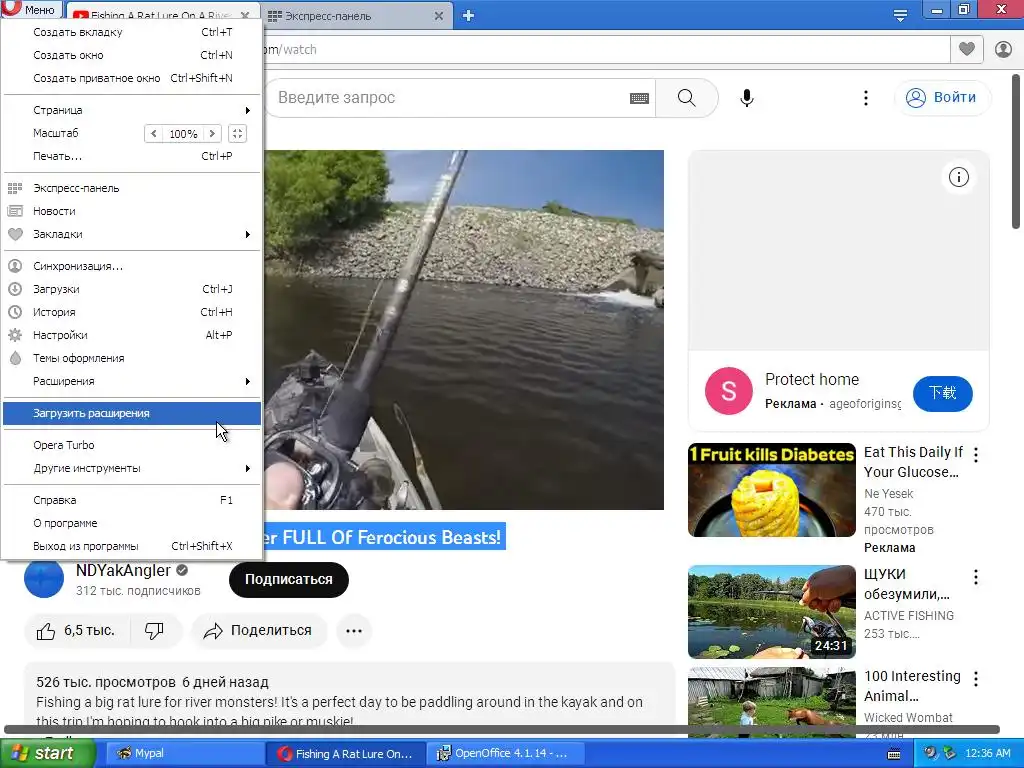Open Настройки menu entry

click(x=132, y=335)
